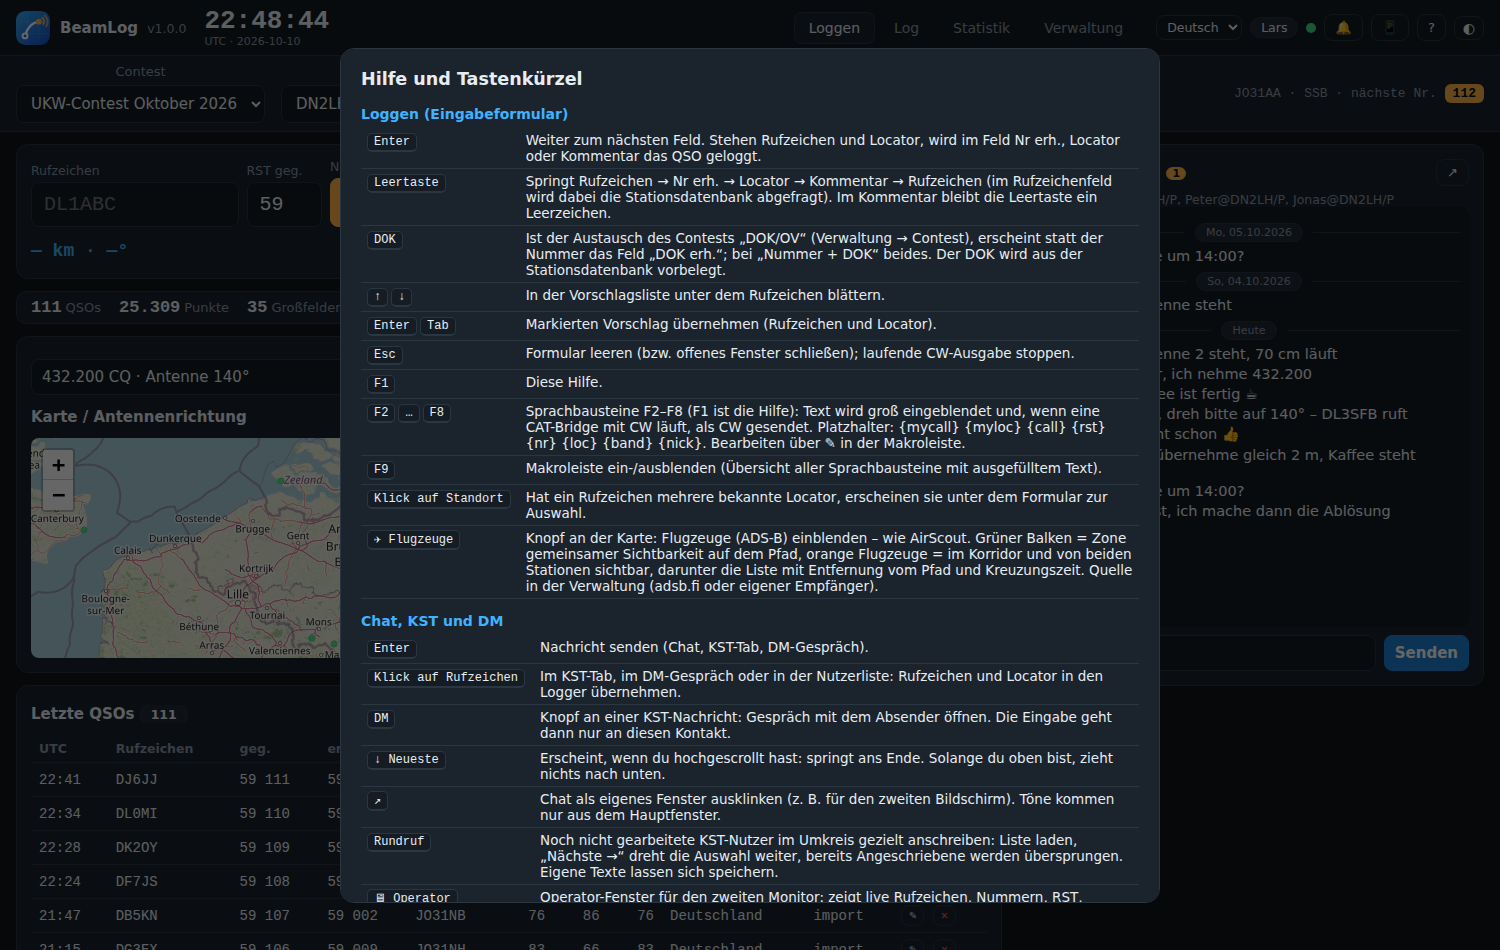The height and width of the screenshot is (950, 1500).
Task: Click the '25.309 Punkte' score statistic
Action: click(x=174, y=307)
